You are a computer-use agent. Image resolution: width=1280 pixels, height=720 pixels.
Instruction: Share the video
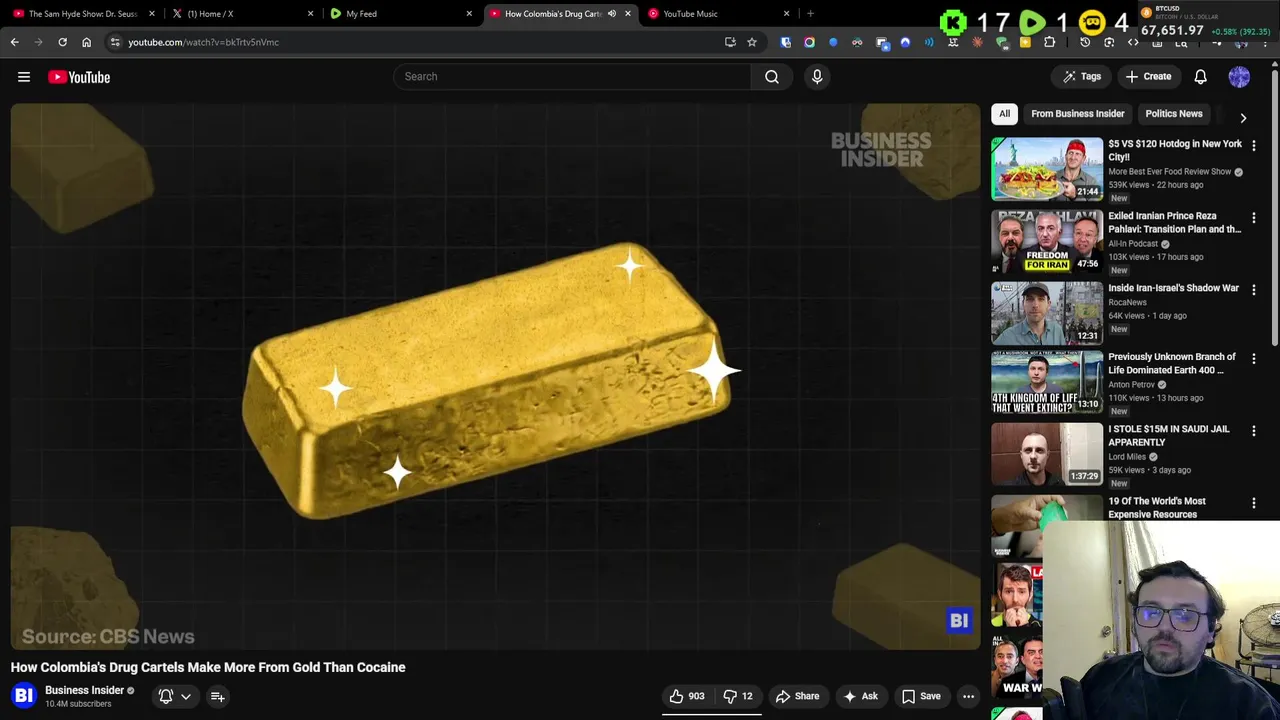tap(797, 696)
